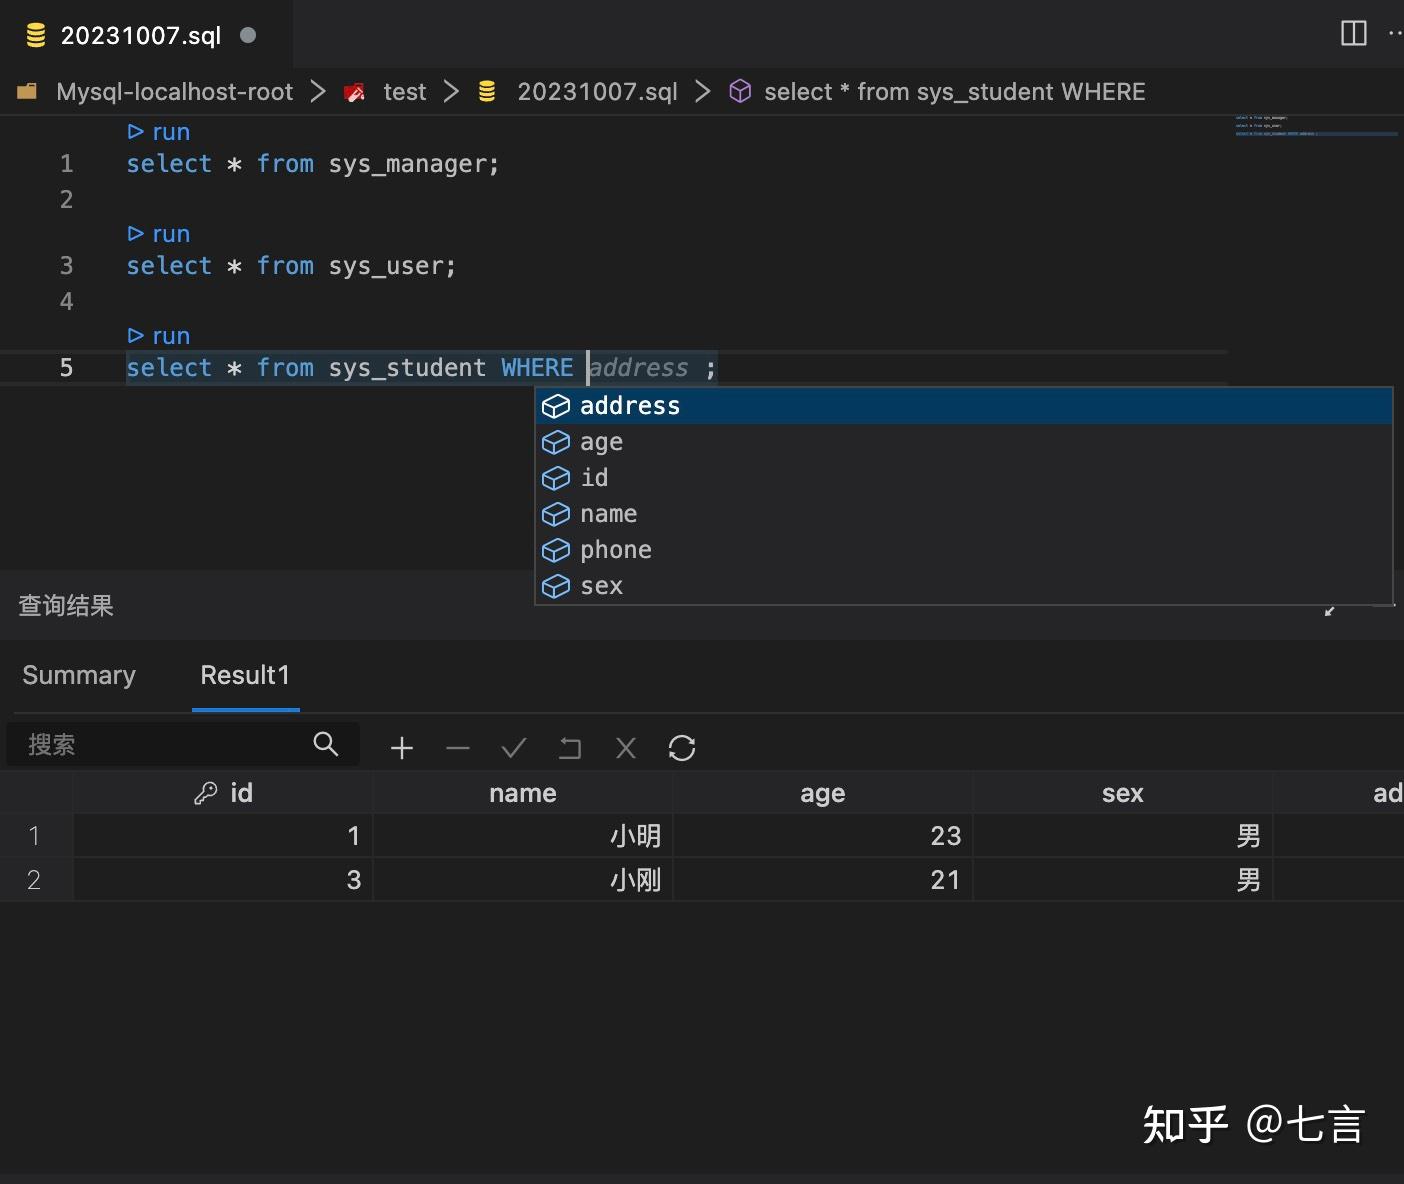Image resolution: width=1404 pixels, height=1184 pixels.
Task: Delete selected row using the minus icon
Action: (x=457, y=747)
